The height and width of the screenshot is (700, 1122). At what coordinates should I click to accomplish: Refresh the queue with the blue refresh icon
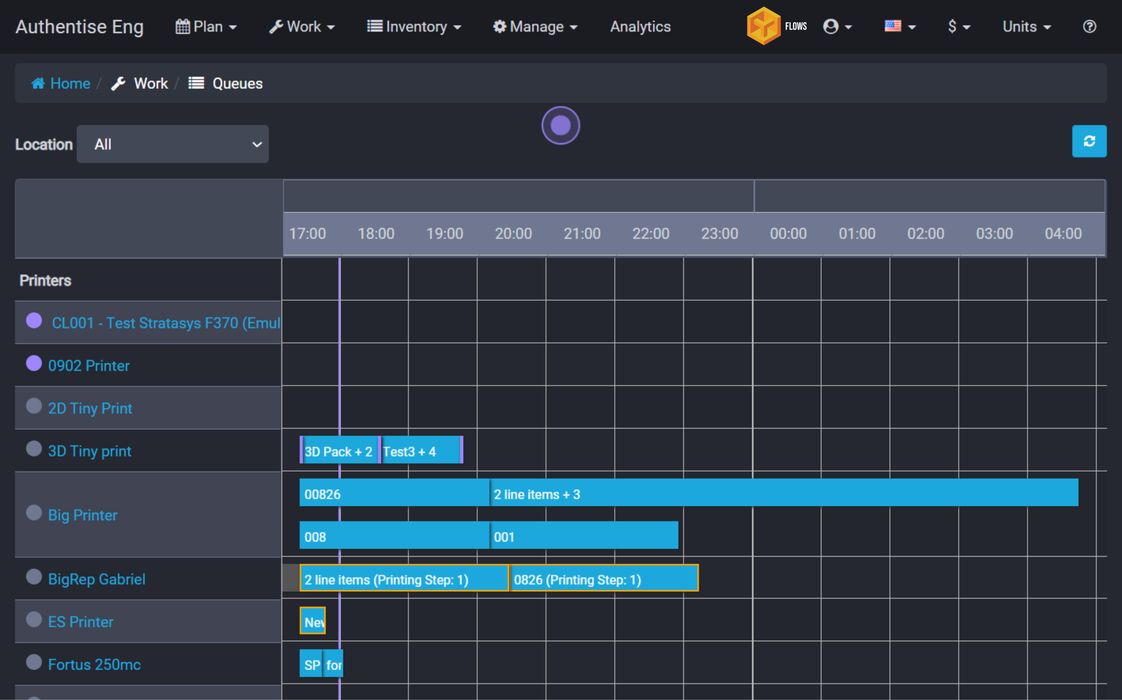coord(1089,141)
